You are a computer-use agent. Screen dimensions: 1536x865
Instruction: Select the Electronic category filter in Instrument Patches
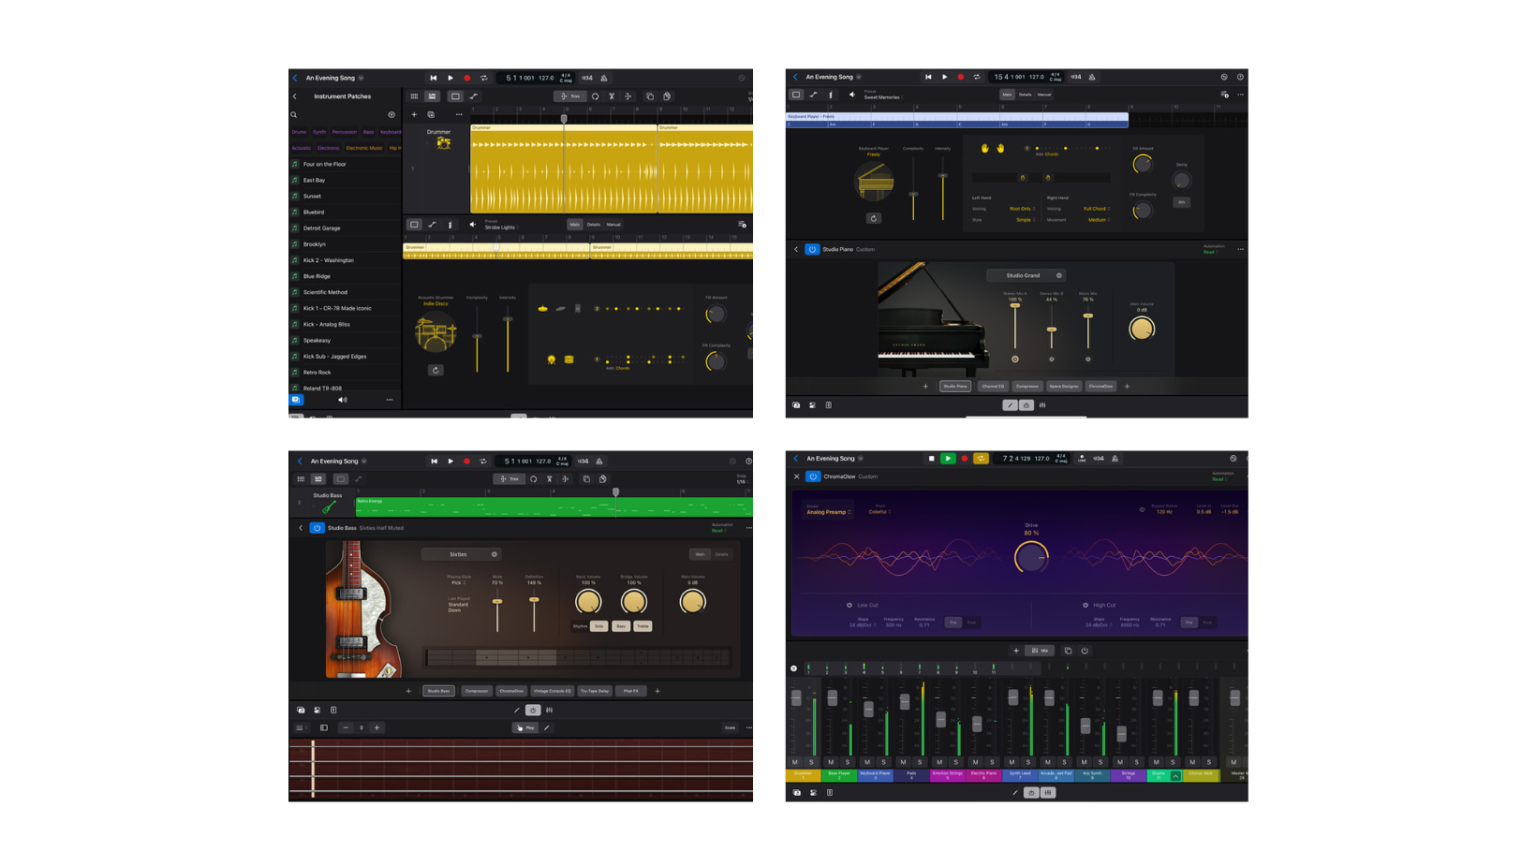[x=328, y=148]
